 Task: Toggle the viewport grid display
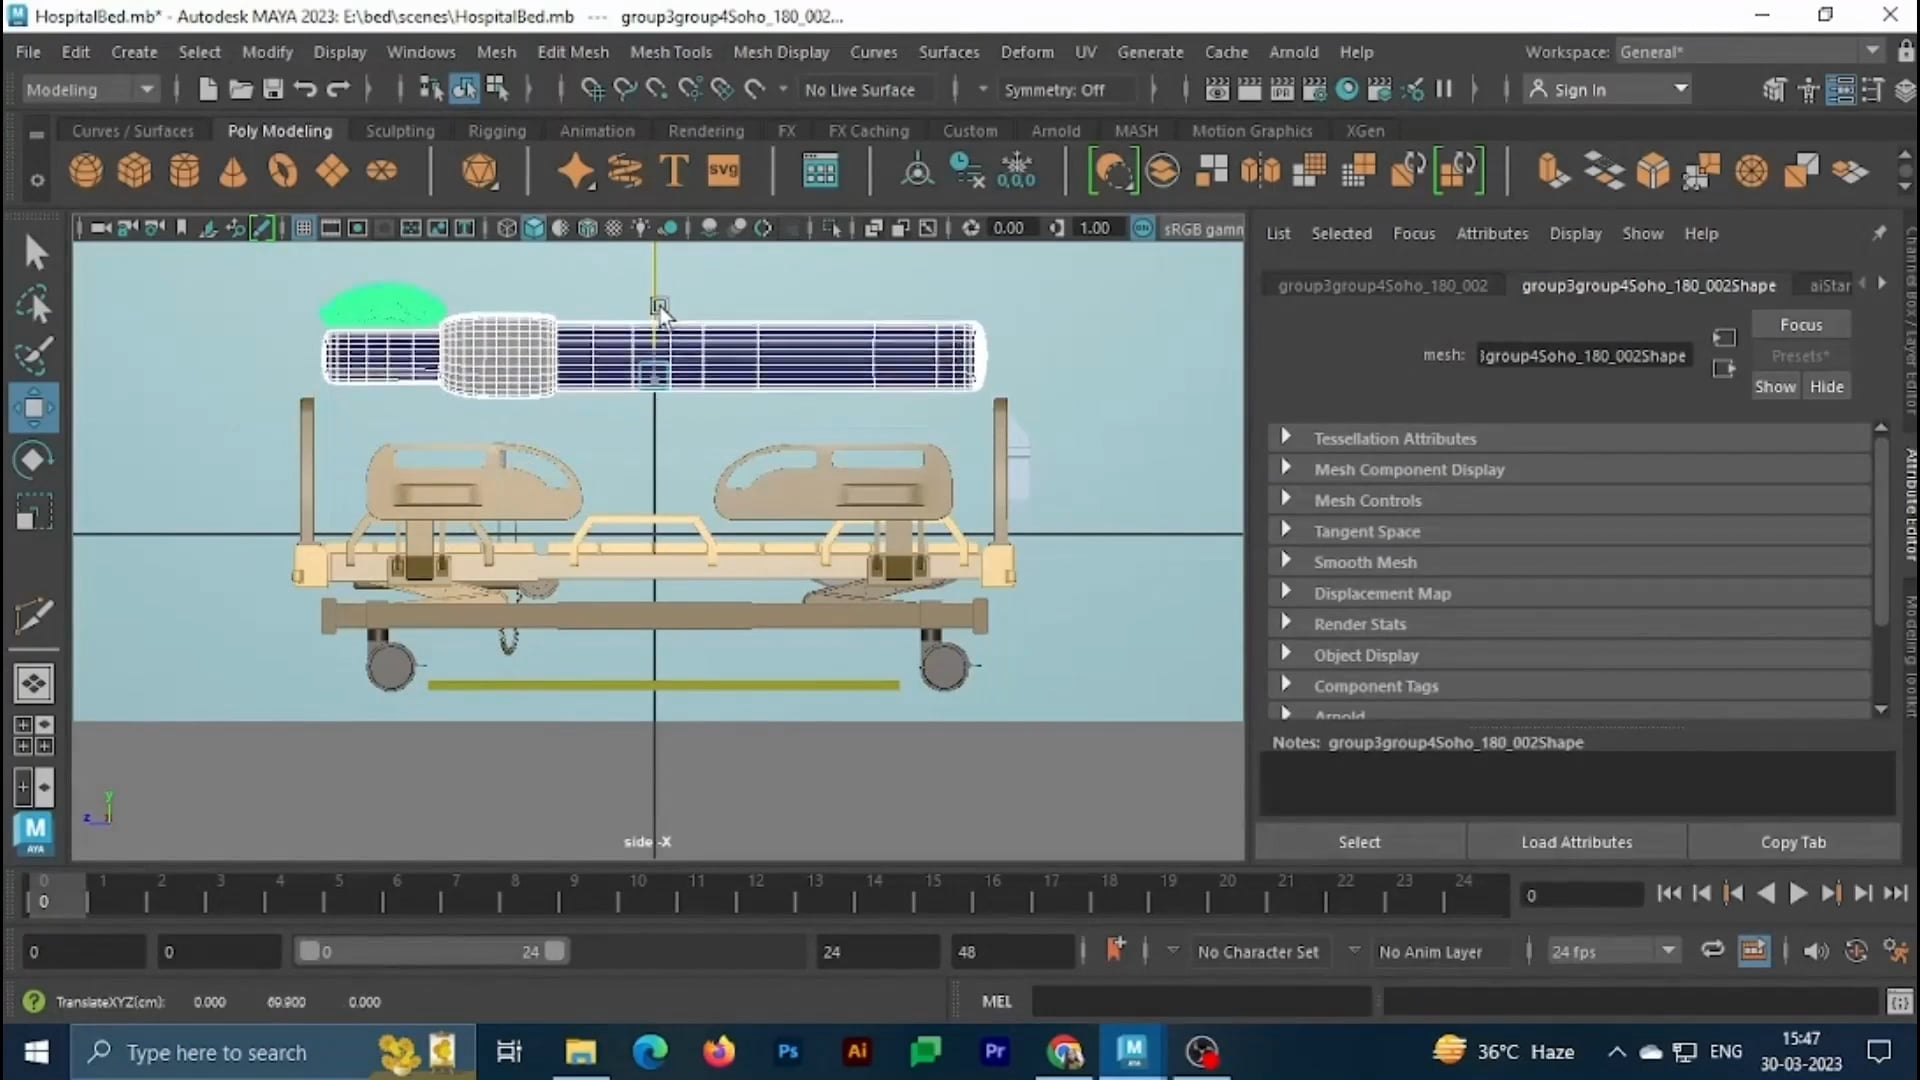click(303, 228)
